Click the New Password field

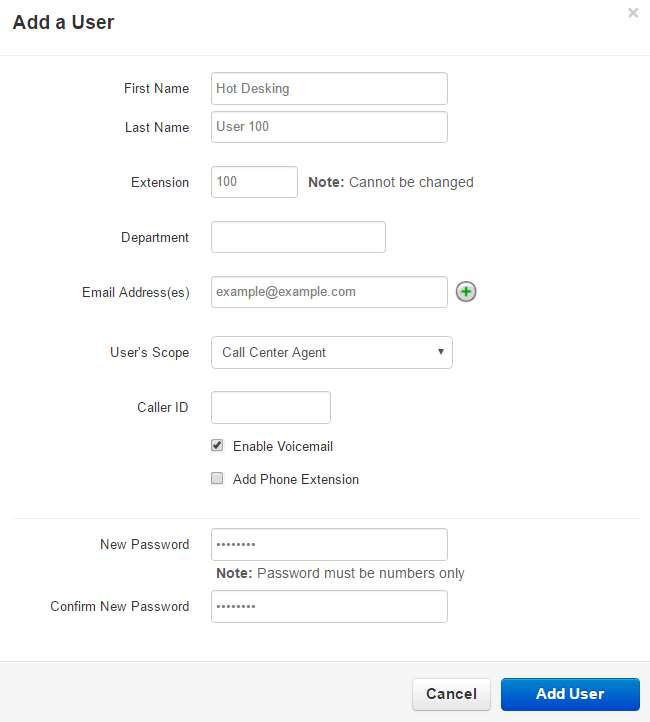pyautogui.click(x=329, y=545)
